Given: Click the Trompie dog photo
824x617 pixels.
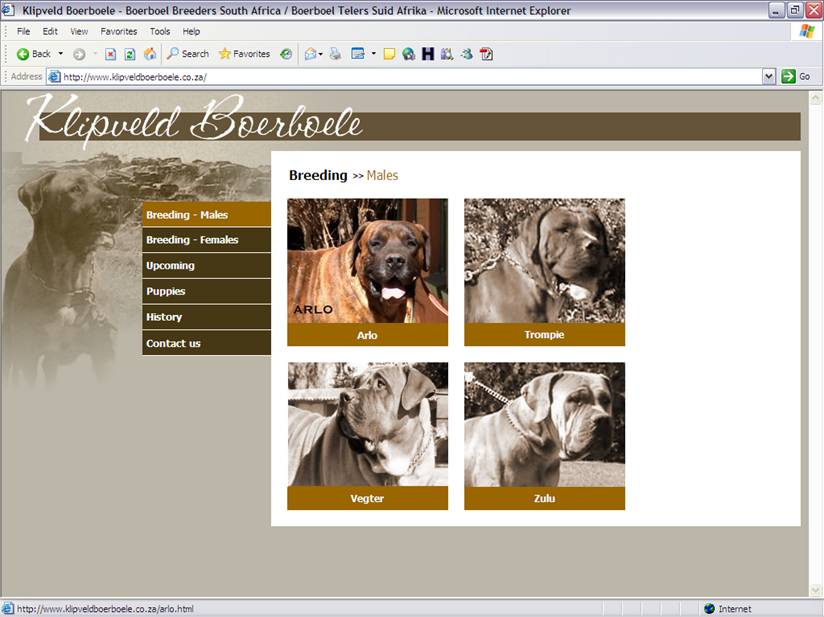Looking at the screenshot, I should pyautogui.click(x=544, y=261).
